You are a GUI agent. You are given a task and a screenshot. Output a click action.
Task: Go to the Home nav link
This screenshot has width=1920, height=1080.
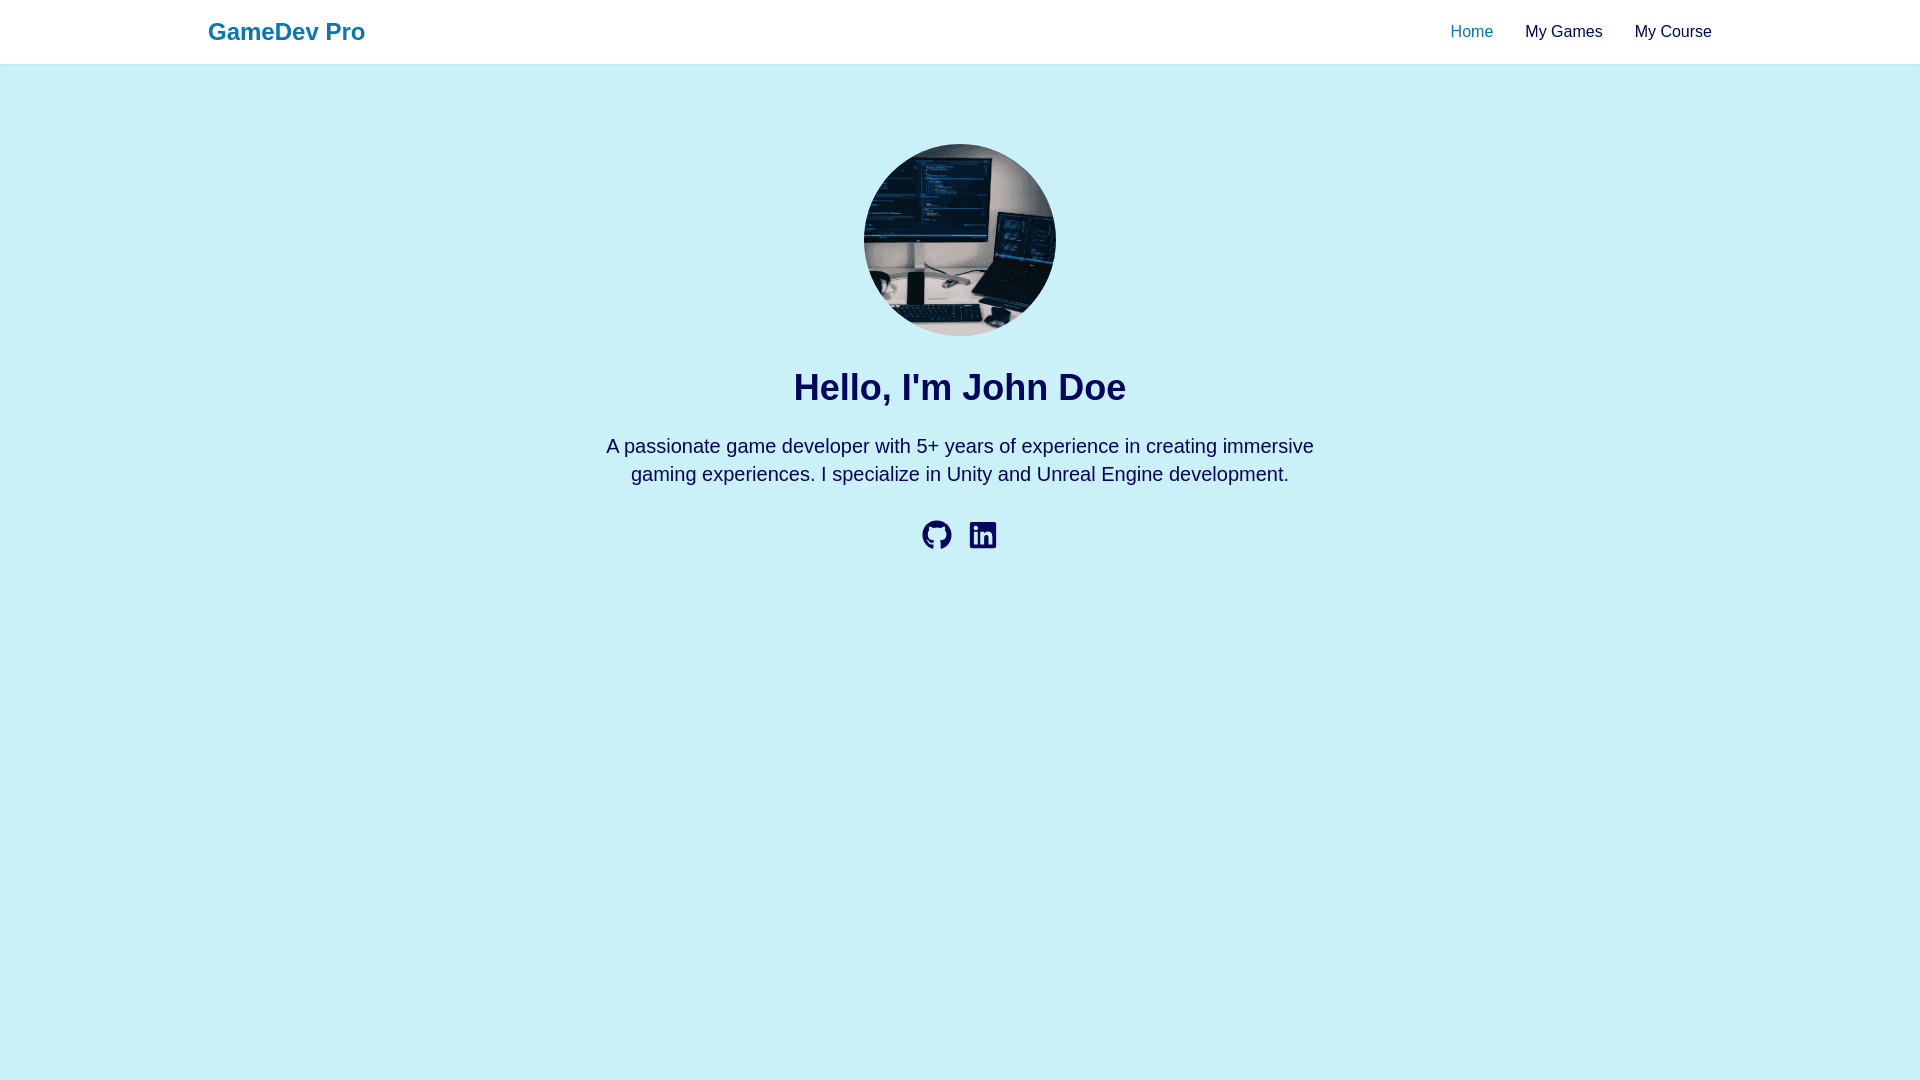[1471, 32]
